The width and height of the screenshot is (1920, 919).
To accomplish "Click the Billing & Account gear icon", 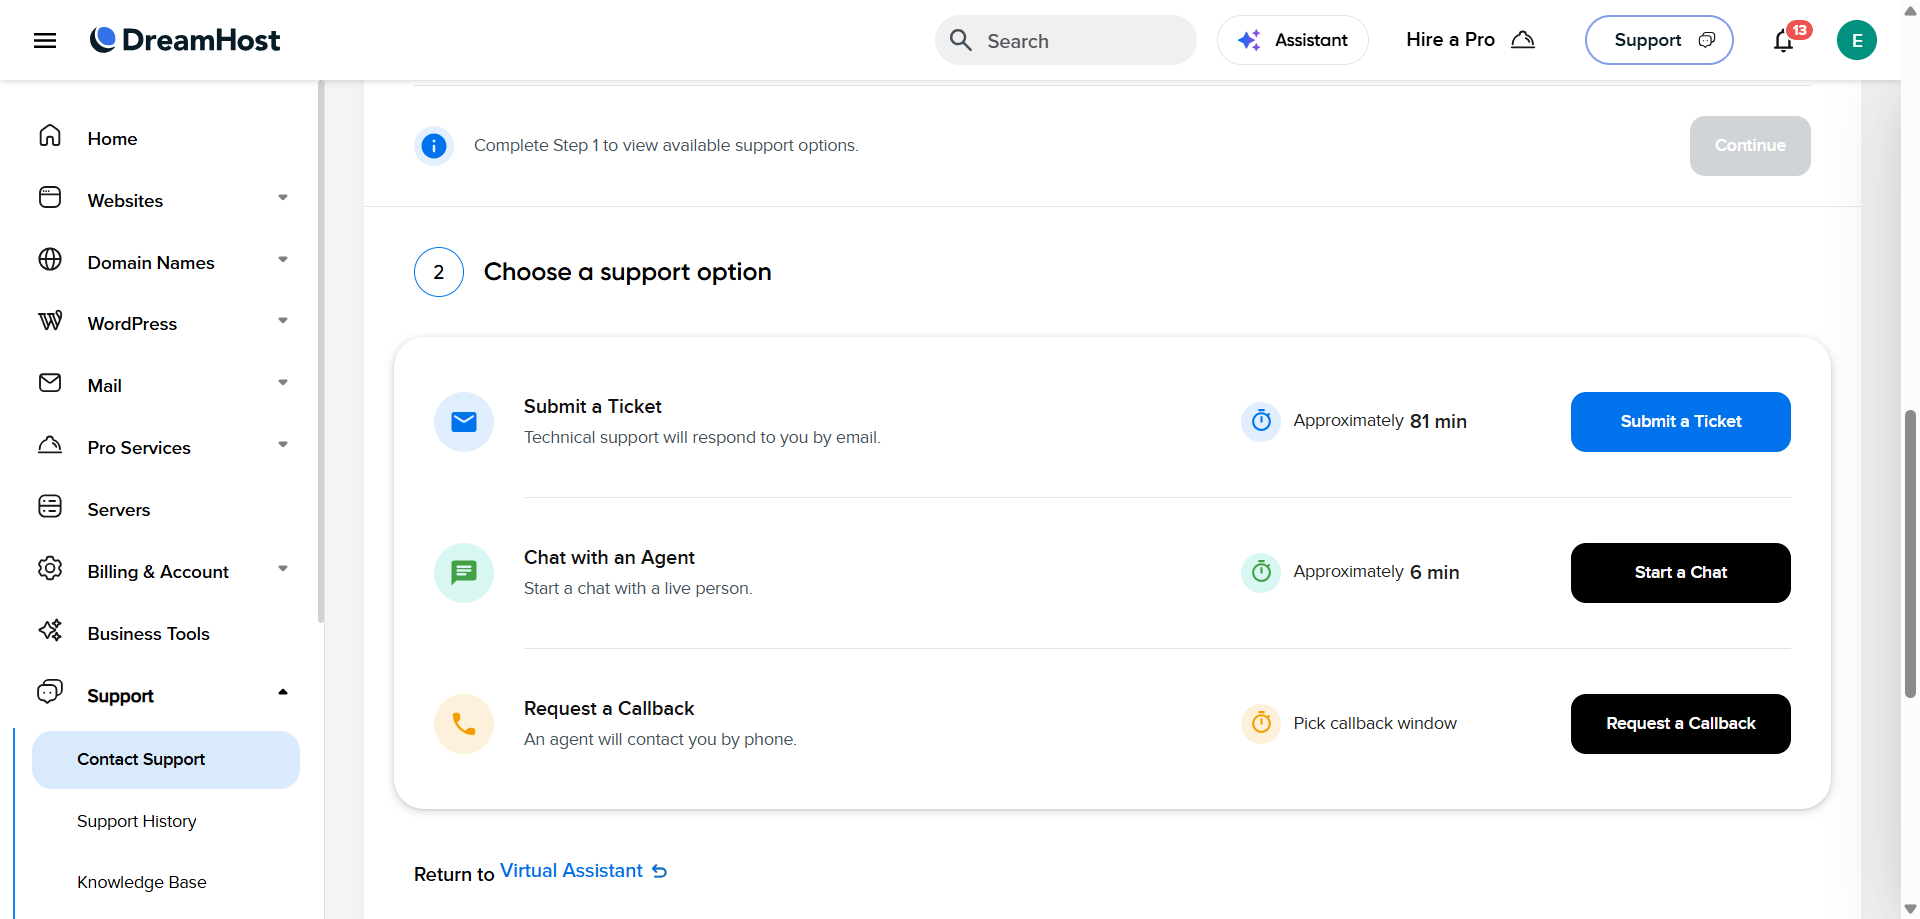I will pyautogui.click(x=50, y=568).
